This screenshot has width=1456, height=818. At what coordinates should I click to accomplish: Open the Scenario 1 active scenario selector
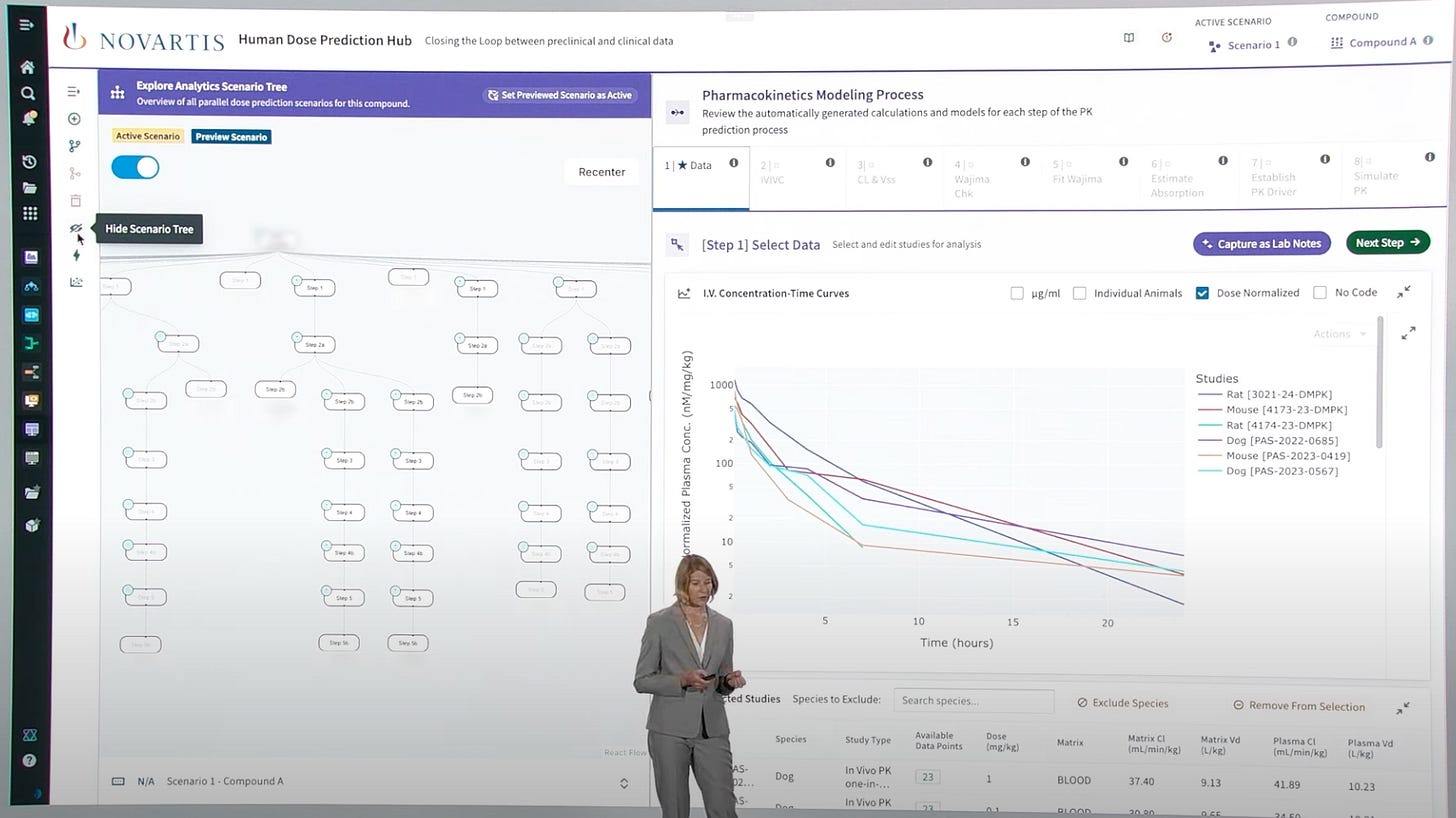click(x=1246, y=45)
